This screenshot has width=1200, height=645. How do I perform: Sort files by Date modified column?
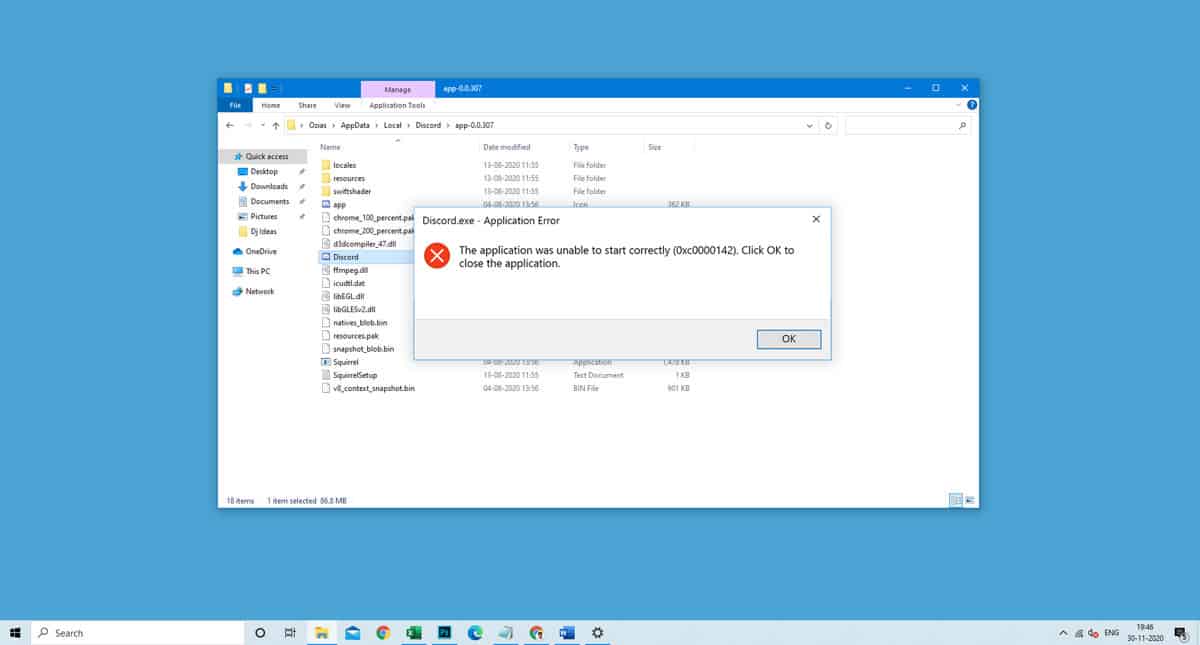click(x=506, y=147)
